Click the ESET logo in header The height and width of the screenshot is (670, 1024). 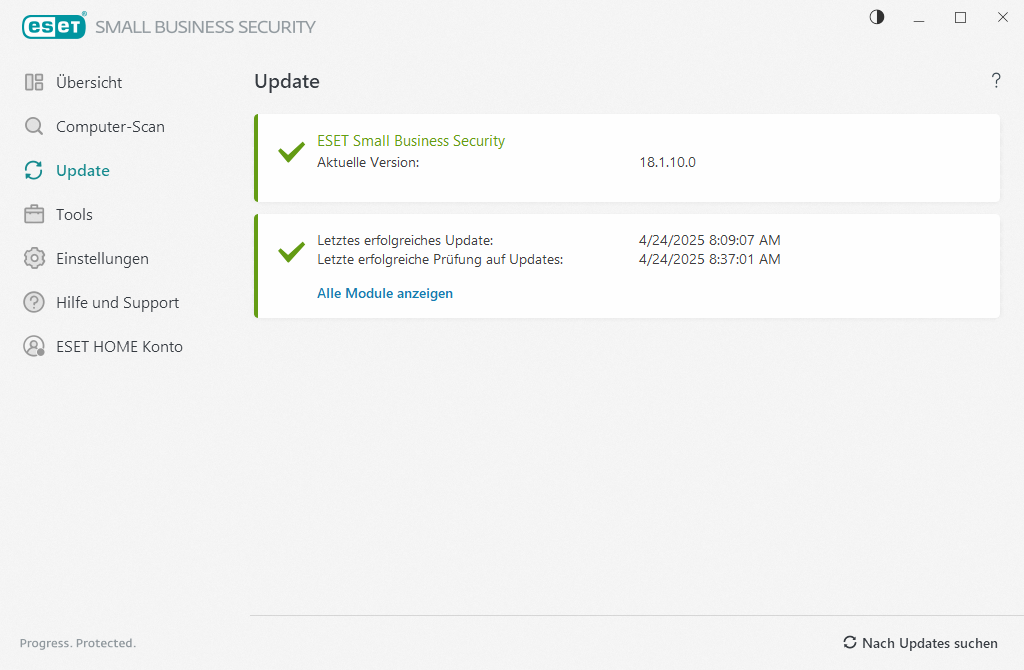click(53, 27)
